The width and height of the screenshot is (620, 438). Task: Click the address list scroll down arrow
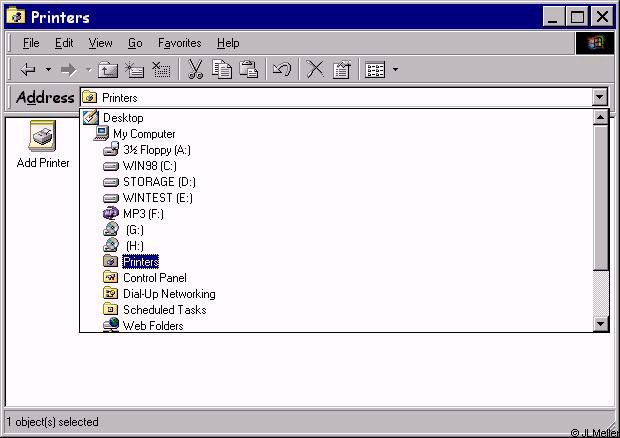tap(600, 324)
